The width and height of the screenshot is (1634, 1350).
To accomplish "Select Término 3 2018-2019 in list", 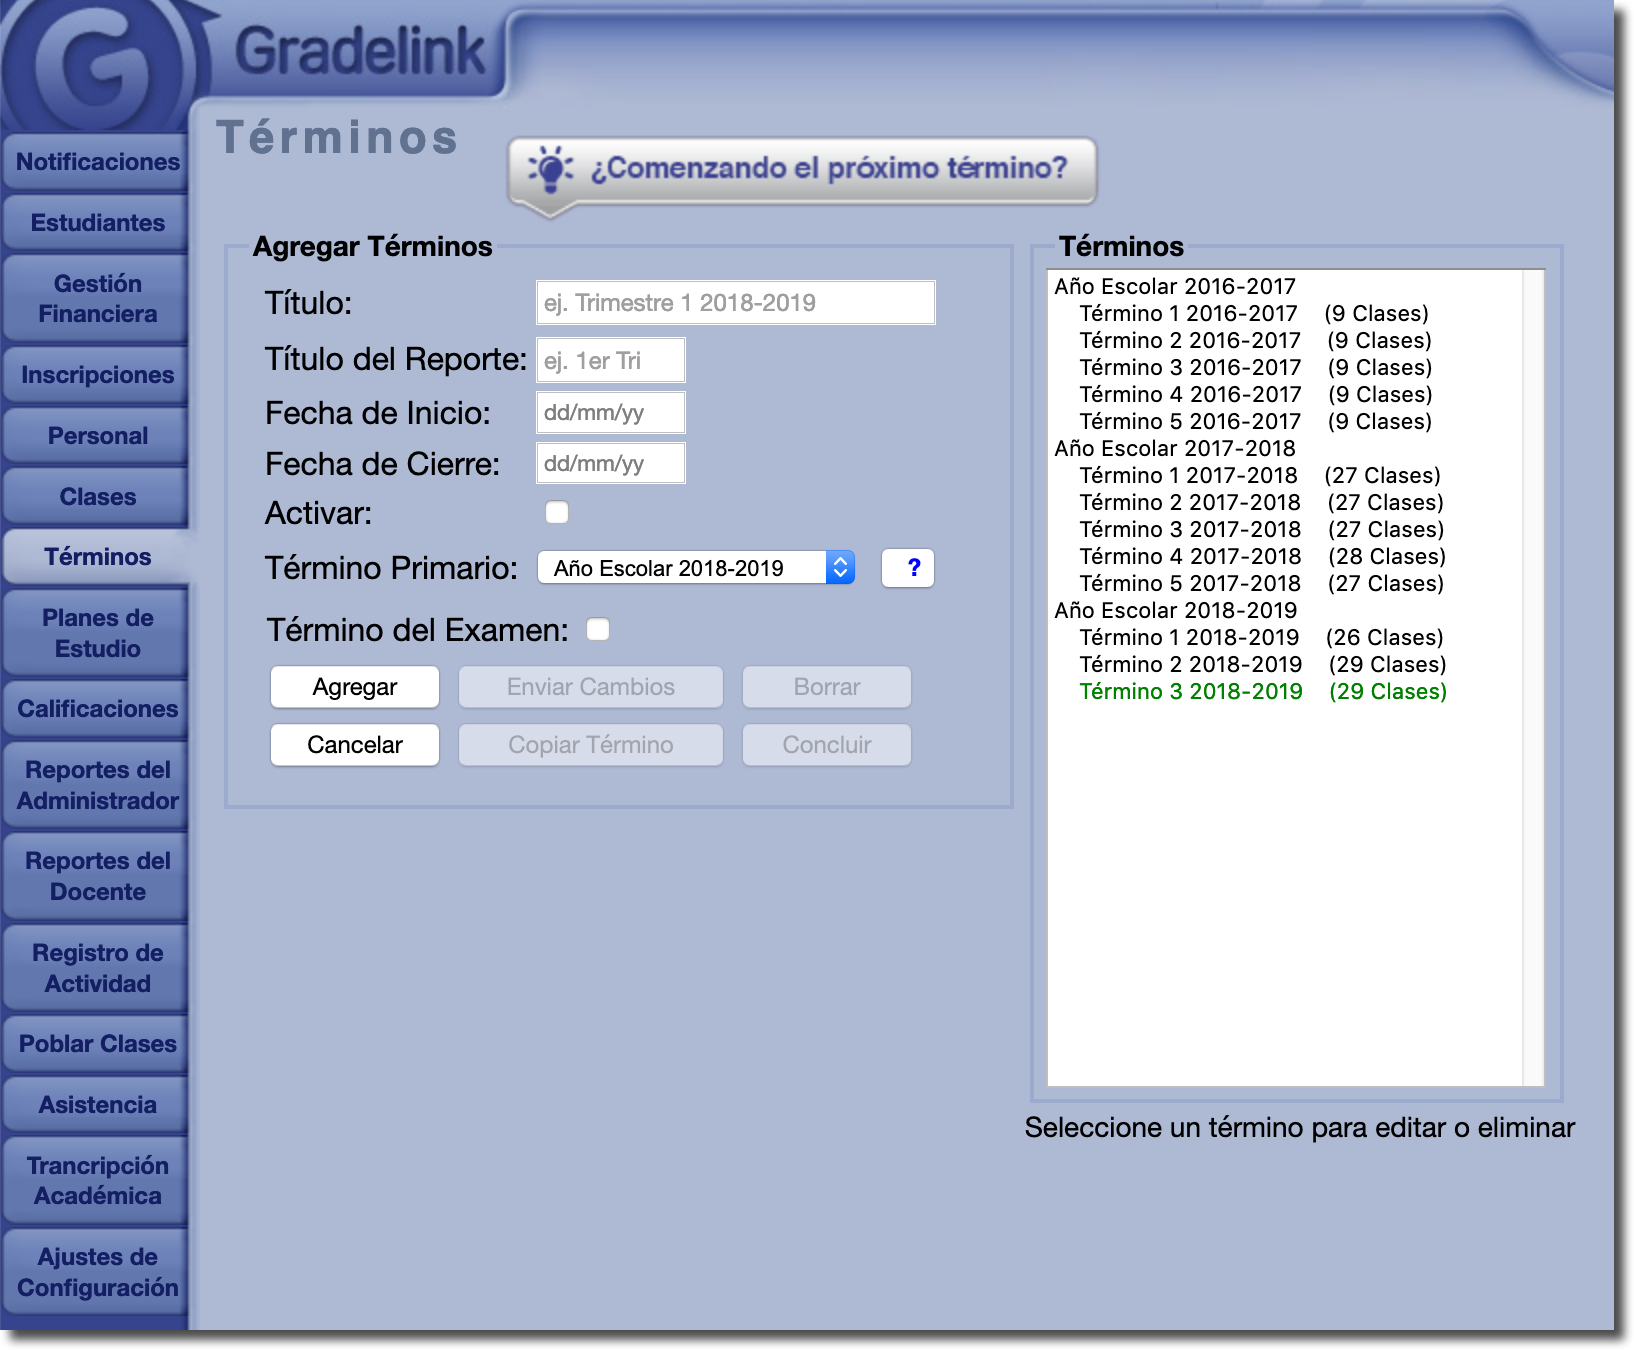I will (1190, 692).
